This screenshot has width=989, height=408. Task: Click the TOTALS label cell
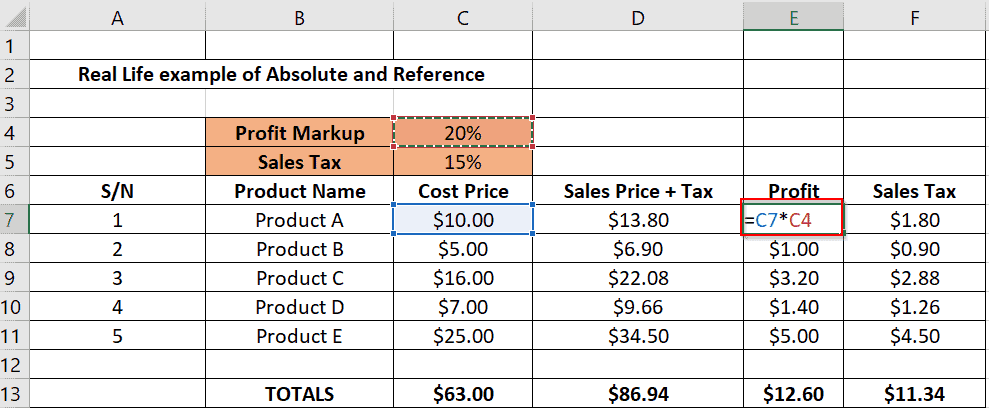coord(300,394)
